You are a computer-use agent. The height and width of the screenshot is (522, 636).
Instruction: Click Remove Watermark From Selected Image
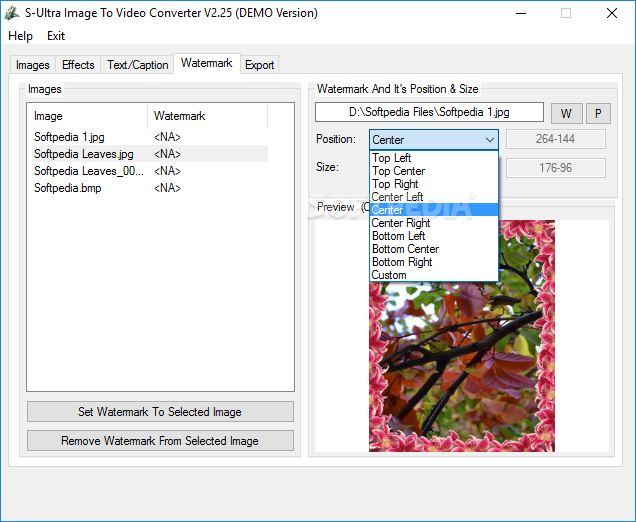[x=160, y=440]
